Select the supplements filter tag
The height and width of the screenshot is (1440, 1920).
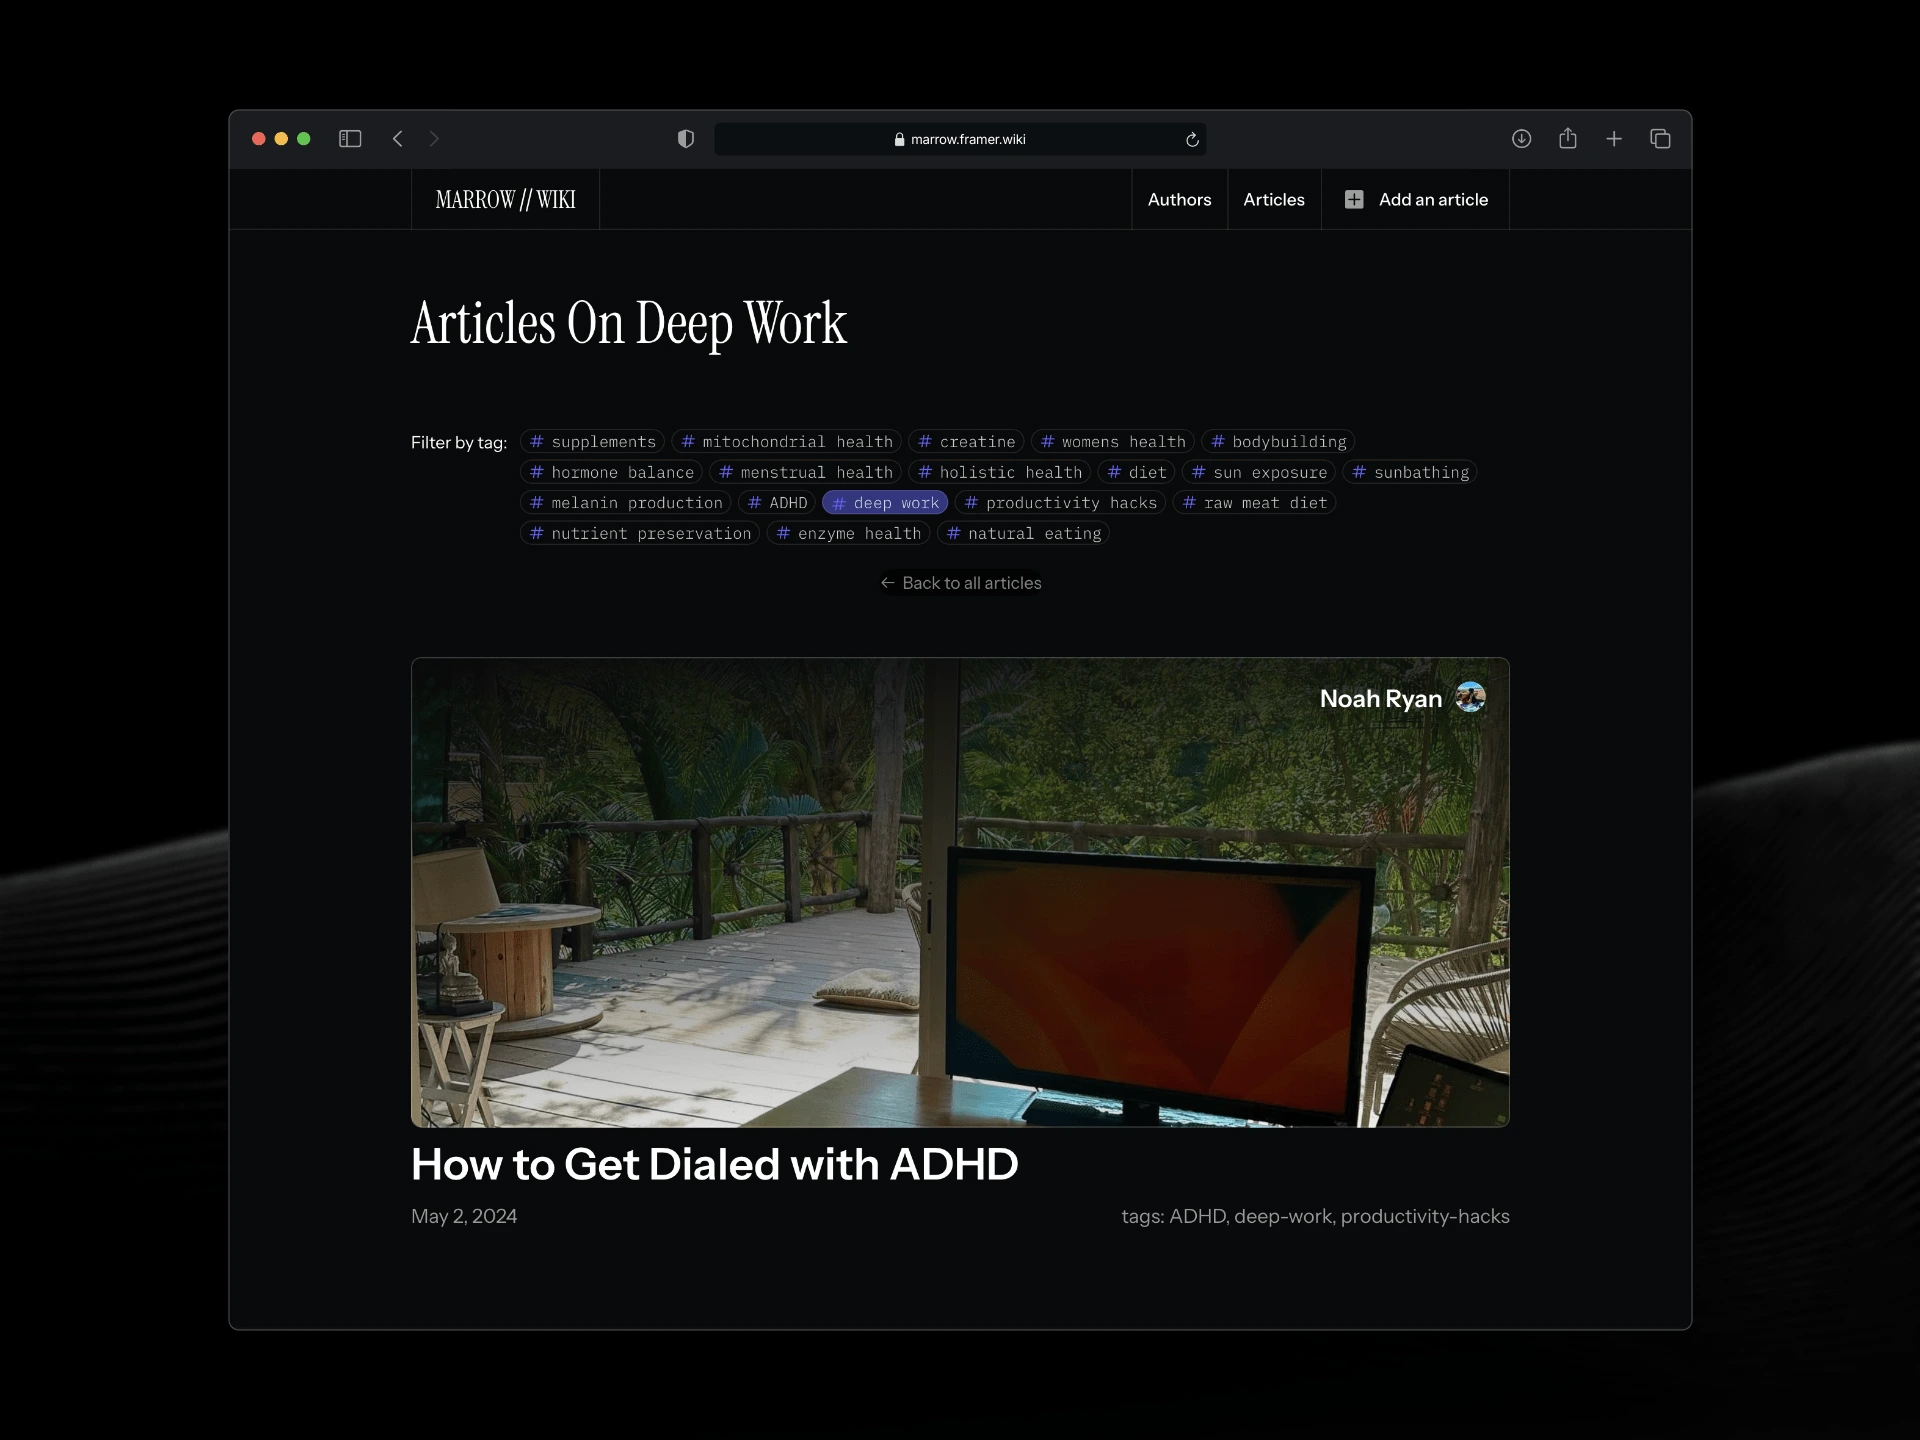click(593, 440)
